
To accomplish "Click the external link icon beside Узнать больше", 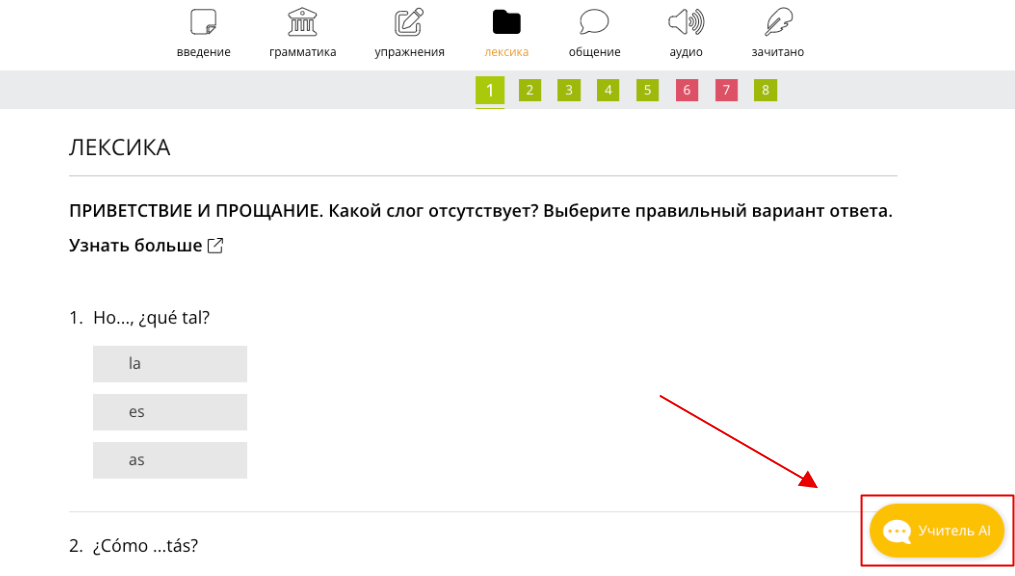I will click(x=216, y=245).
